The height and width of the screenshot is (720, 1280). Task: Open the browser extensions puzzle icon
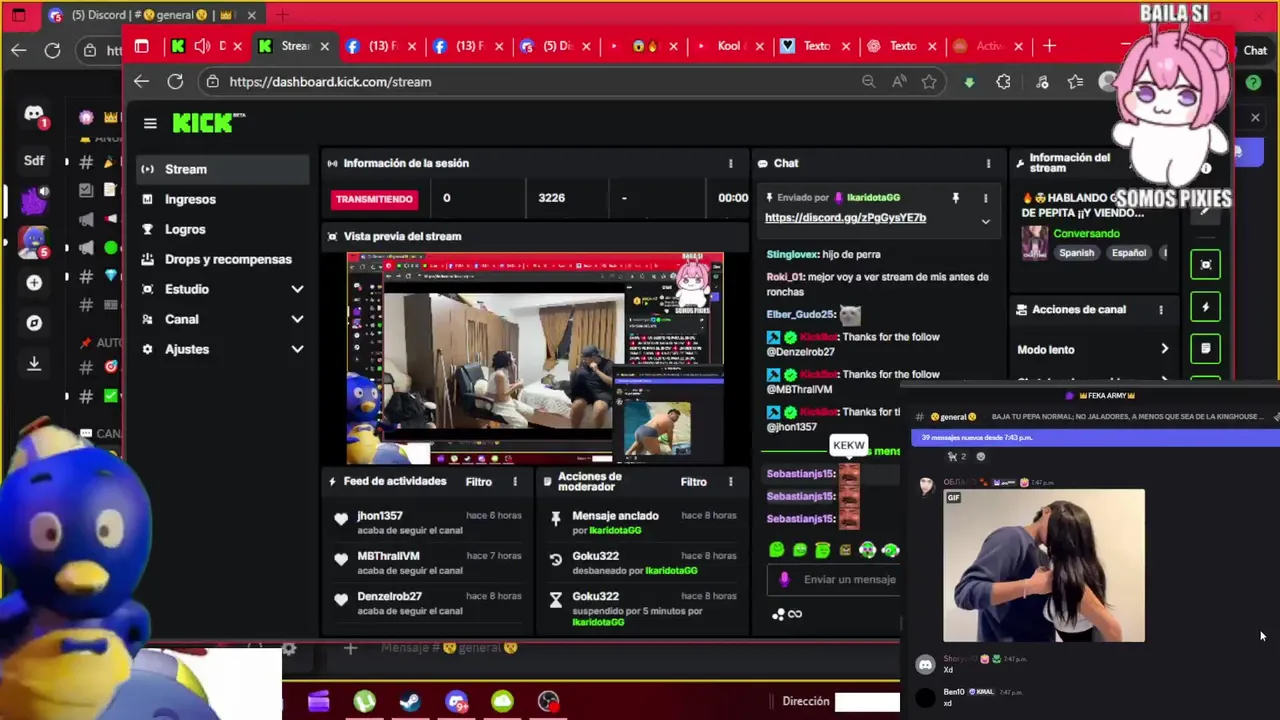pyautogui.click(x=1003, y=82)
